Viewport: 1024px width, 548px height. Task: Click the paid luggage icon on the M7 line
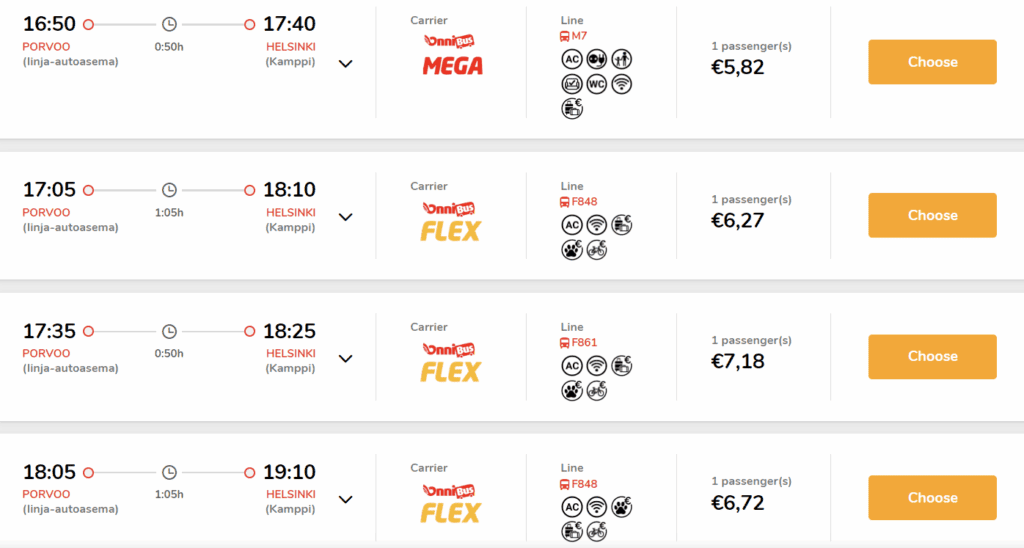click(572, 108)
